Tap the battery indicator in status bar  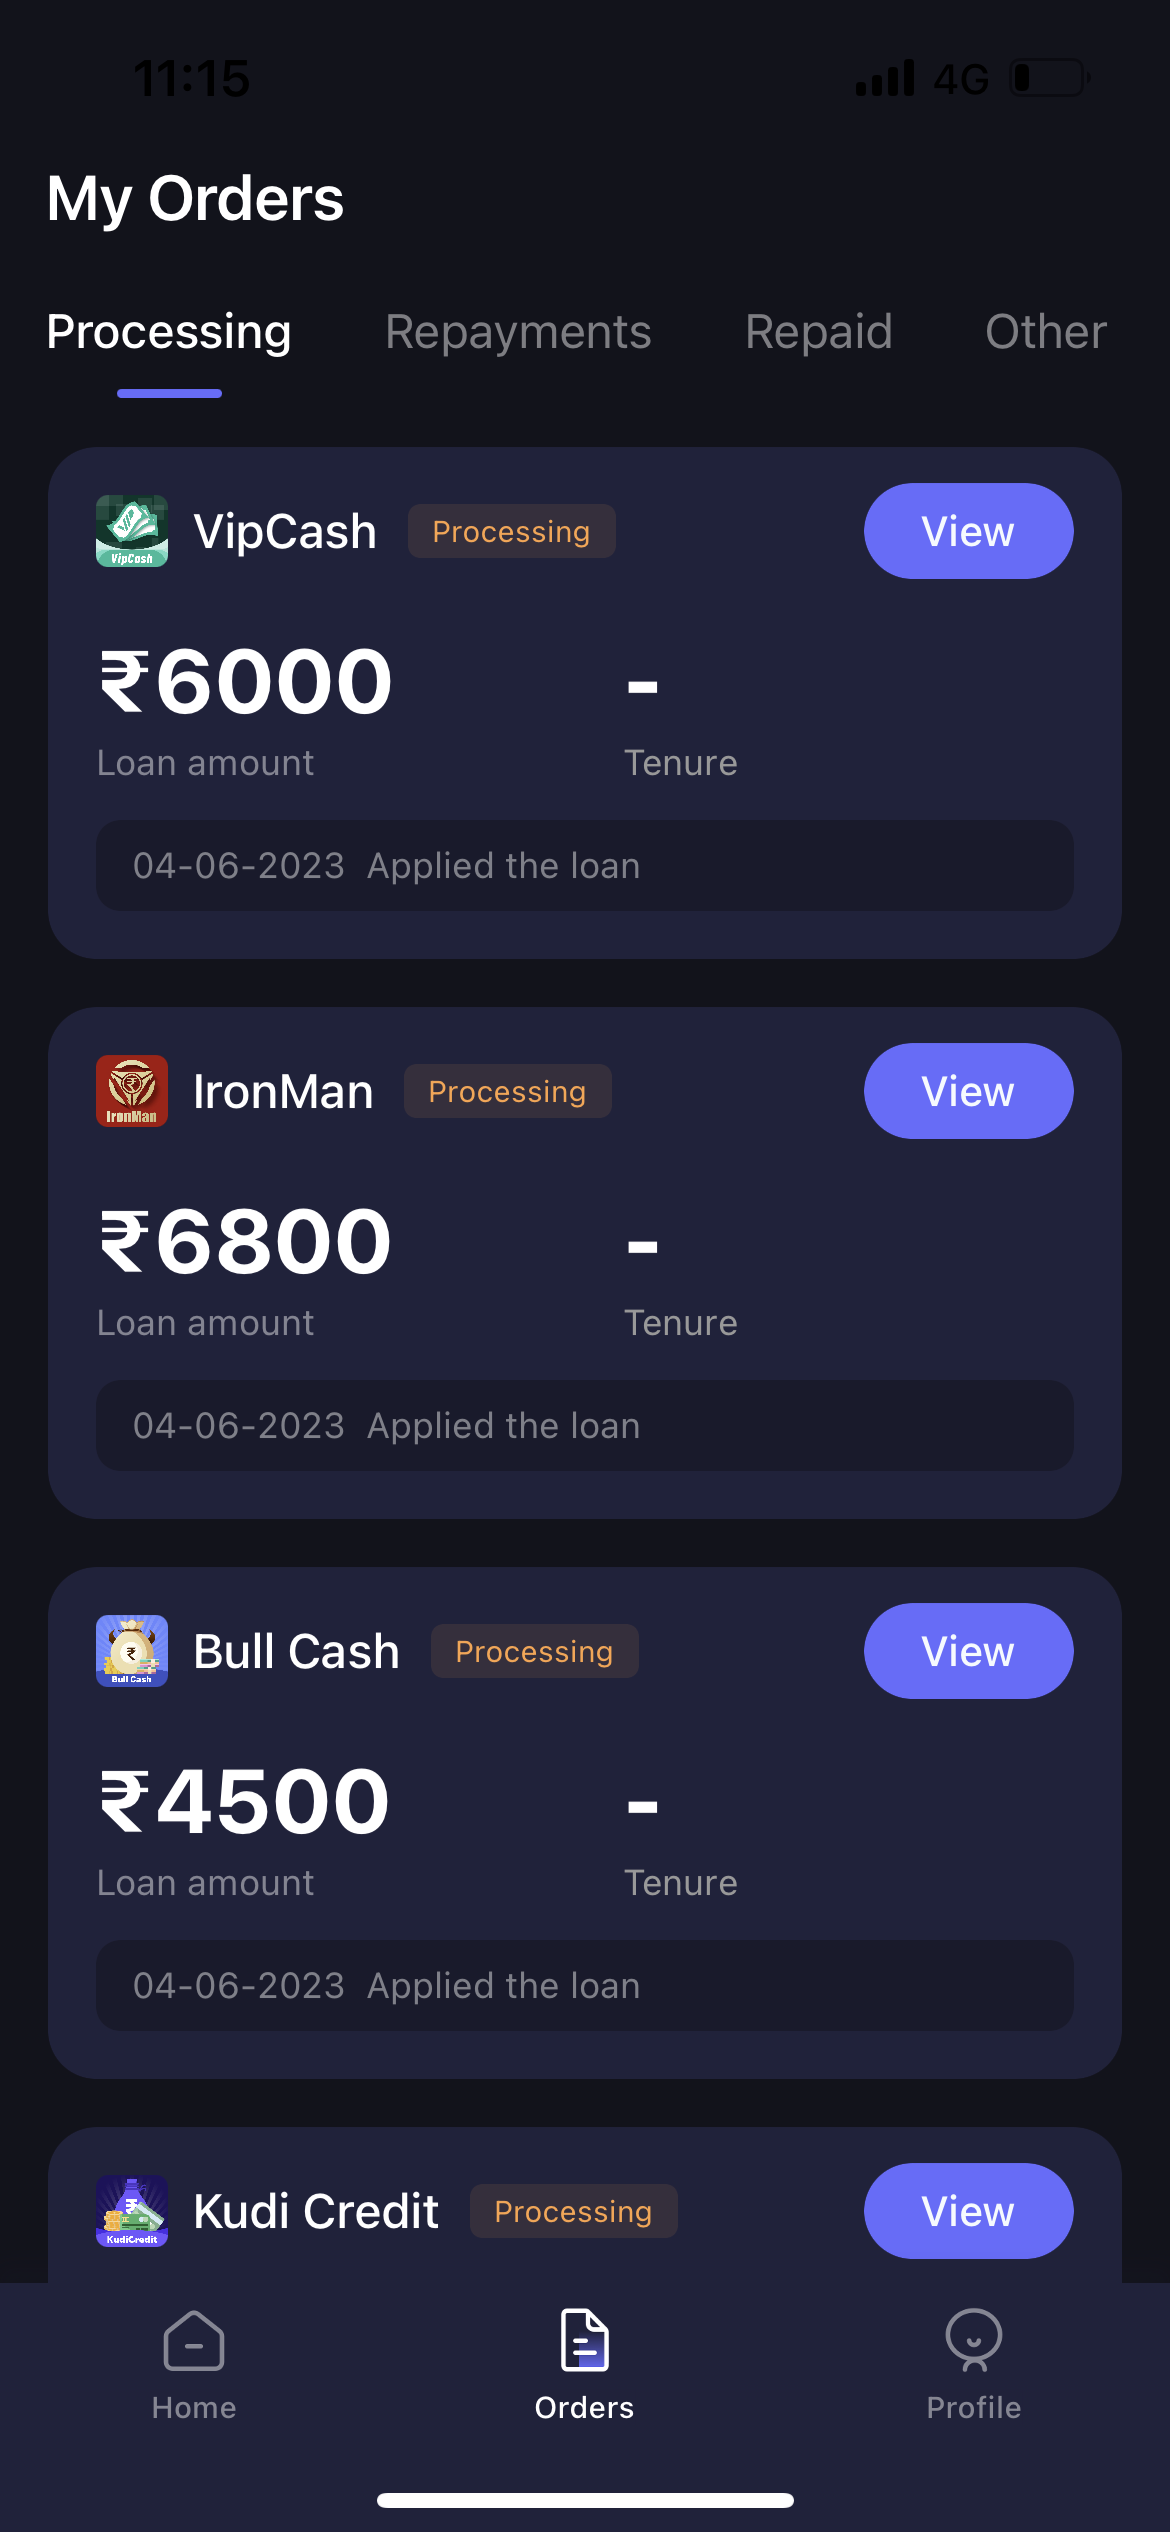pos(1049,78)
